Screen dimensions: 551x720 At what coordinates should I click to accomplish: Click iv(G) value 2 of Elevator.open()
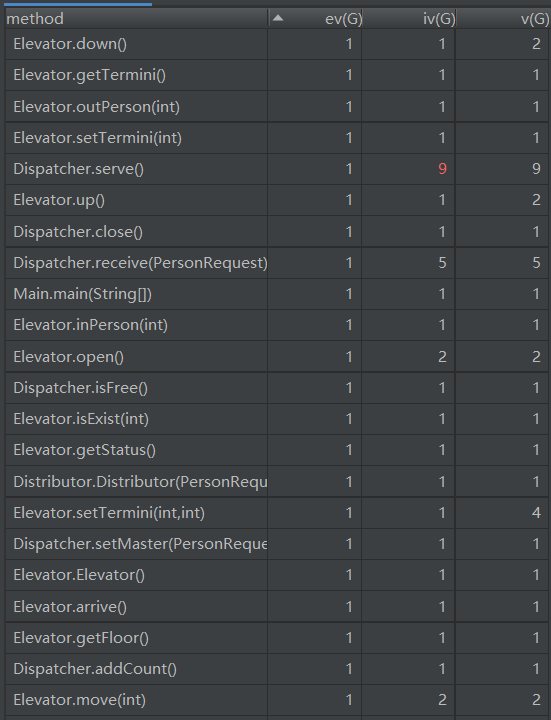click(442, 357)
